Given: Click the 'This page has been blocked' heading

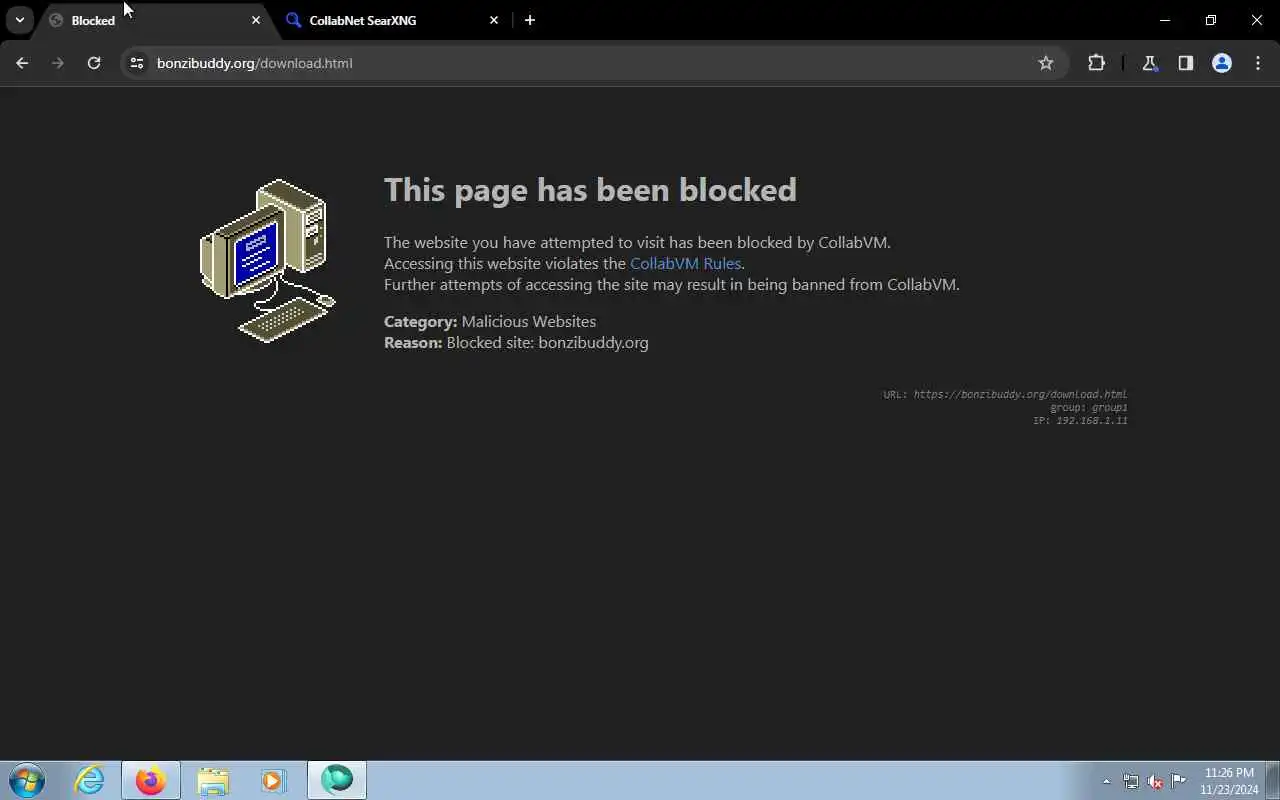Looking at the screenshot, I should tap(590, 190).
